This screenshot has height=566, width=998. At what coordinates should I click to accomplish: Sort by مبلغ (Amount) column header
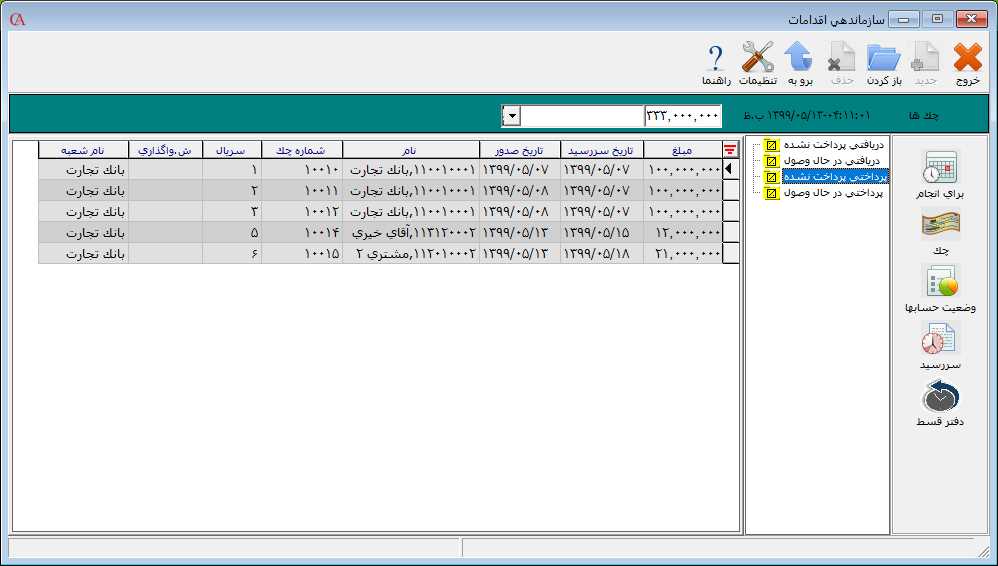(682, 150)
